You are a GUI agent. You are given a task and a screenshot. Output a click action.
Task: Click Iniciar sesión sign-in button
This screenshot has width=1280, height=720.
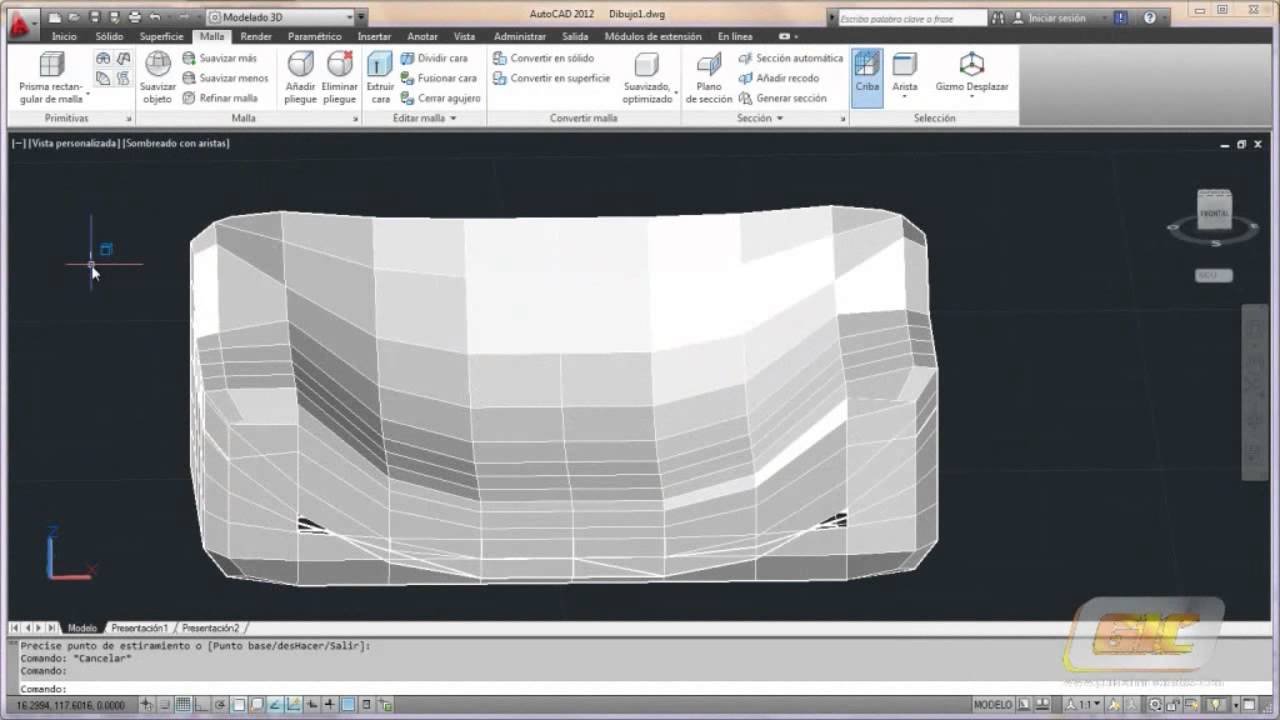(x=1059, y=18)
